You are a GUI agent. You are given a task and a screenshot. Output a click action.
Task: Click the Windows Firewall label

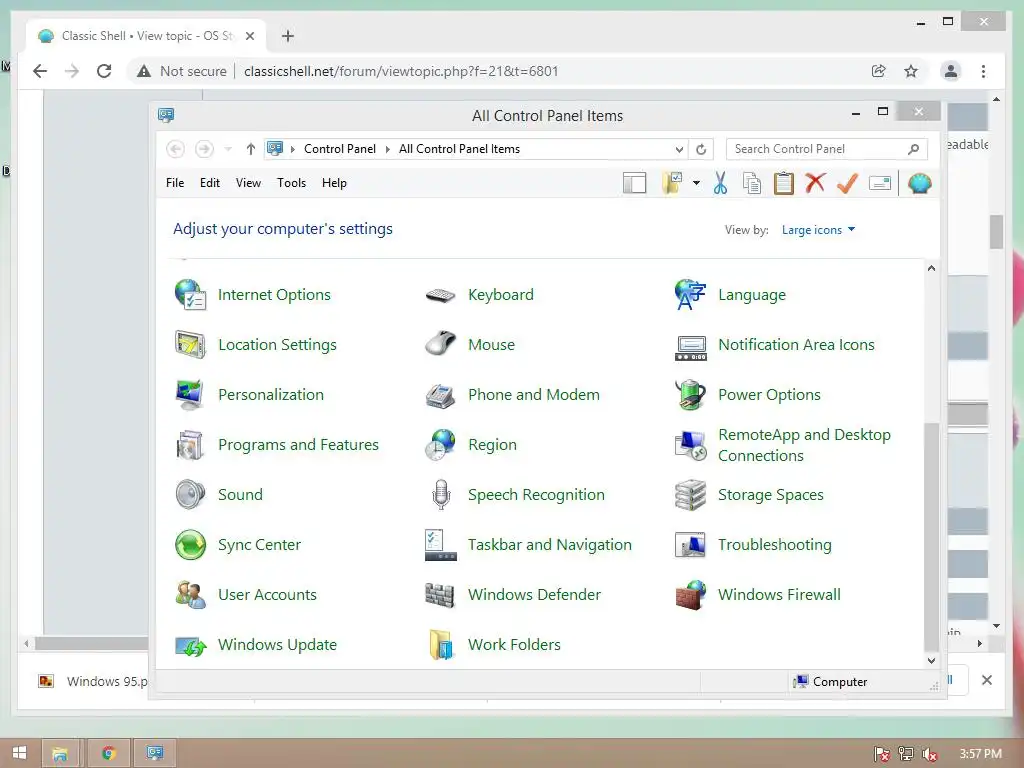pyautogui.click(x=779, y=595)
